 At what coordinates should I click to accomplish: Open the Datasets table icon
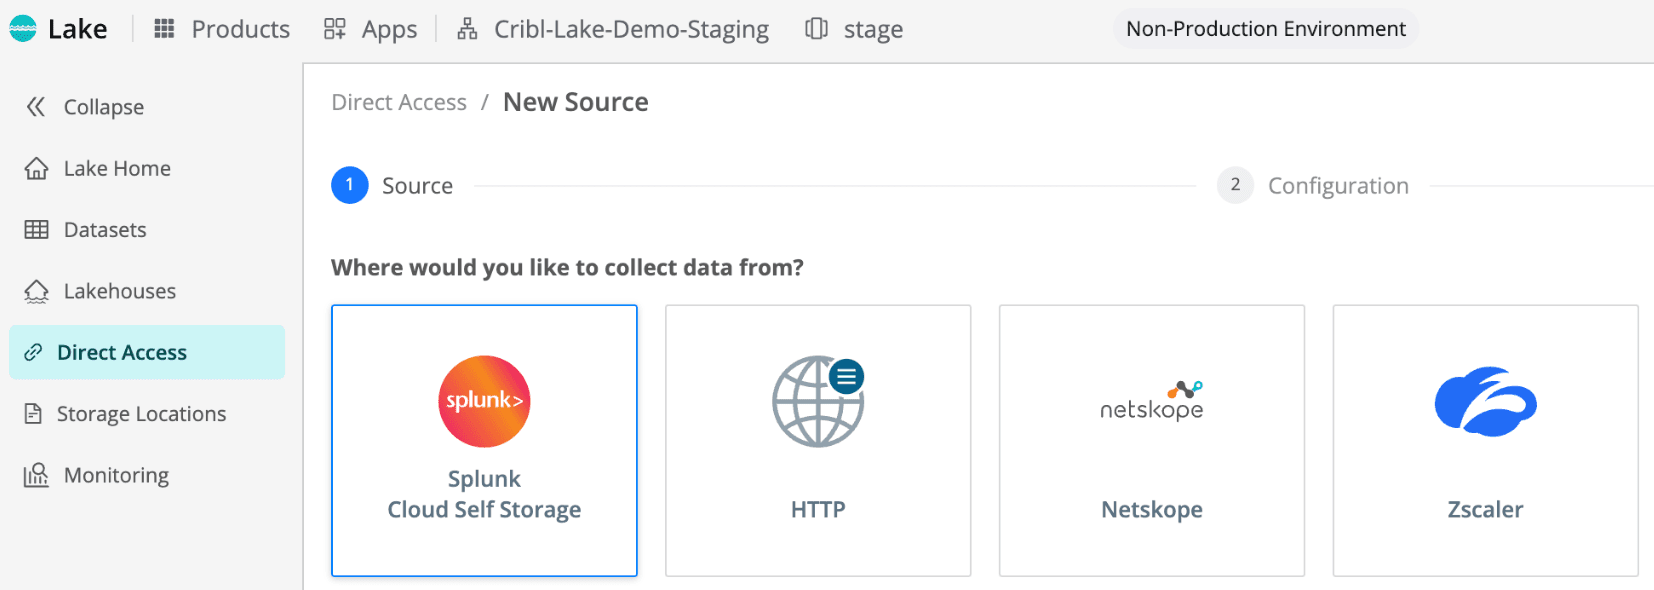36,230
